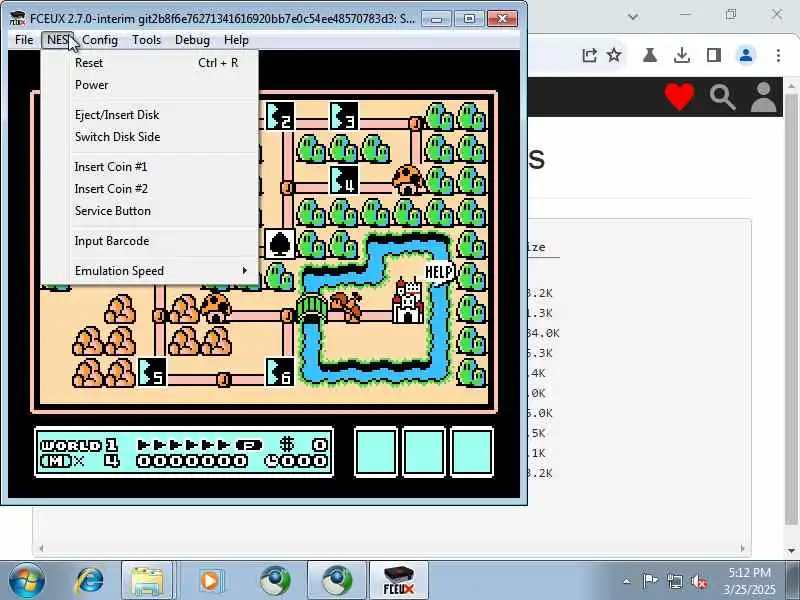The width and height of the screenshot is (800, 600).
Task: Open the Action Center flag icon
Action: (x=649, y=581)
